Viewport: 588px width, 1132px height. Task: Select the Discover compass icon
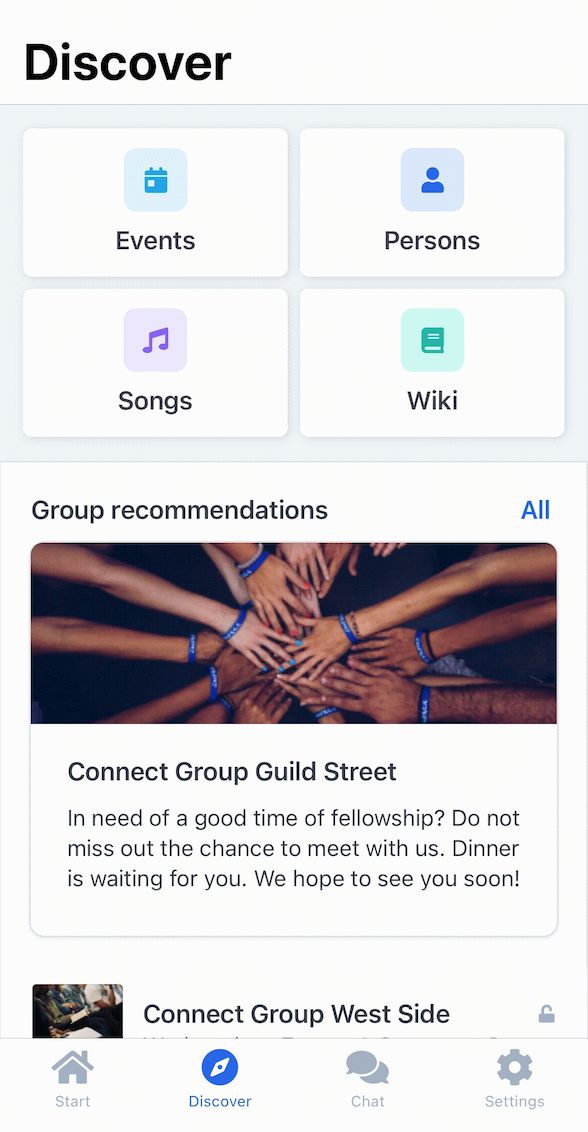pyautogui.click(x=220, y=1067)
